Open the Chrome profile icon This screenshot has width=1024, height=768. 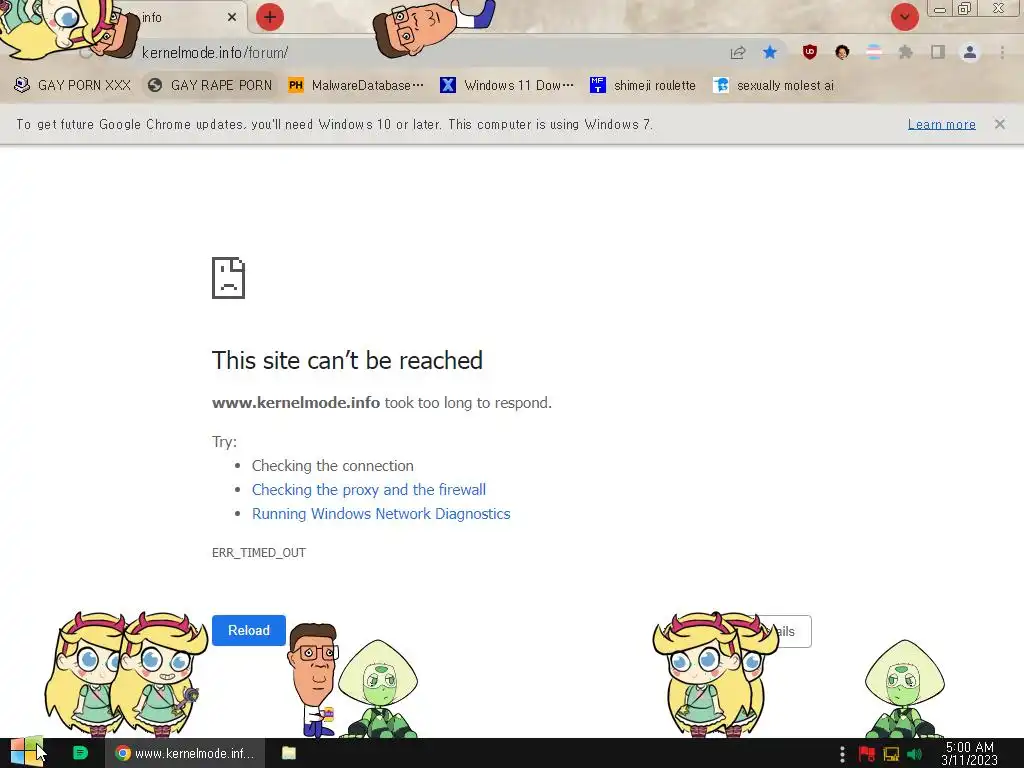coord(970,52)
